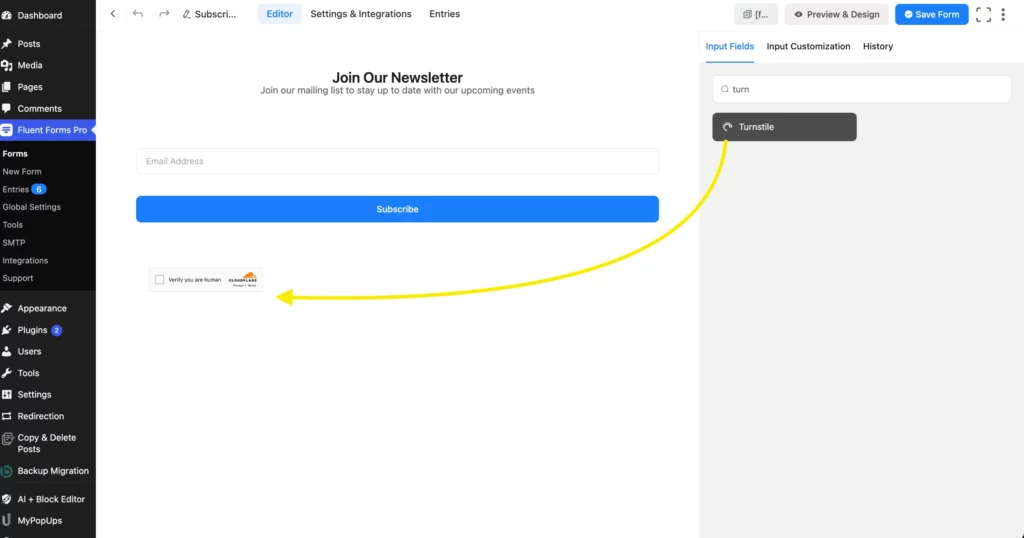1024x538 pixels.
Task: Click the MyPopUps icon
Action: point(7,520)
